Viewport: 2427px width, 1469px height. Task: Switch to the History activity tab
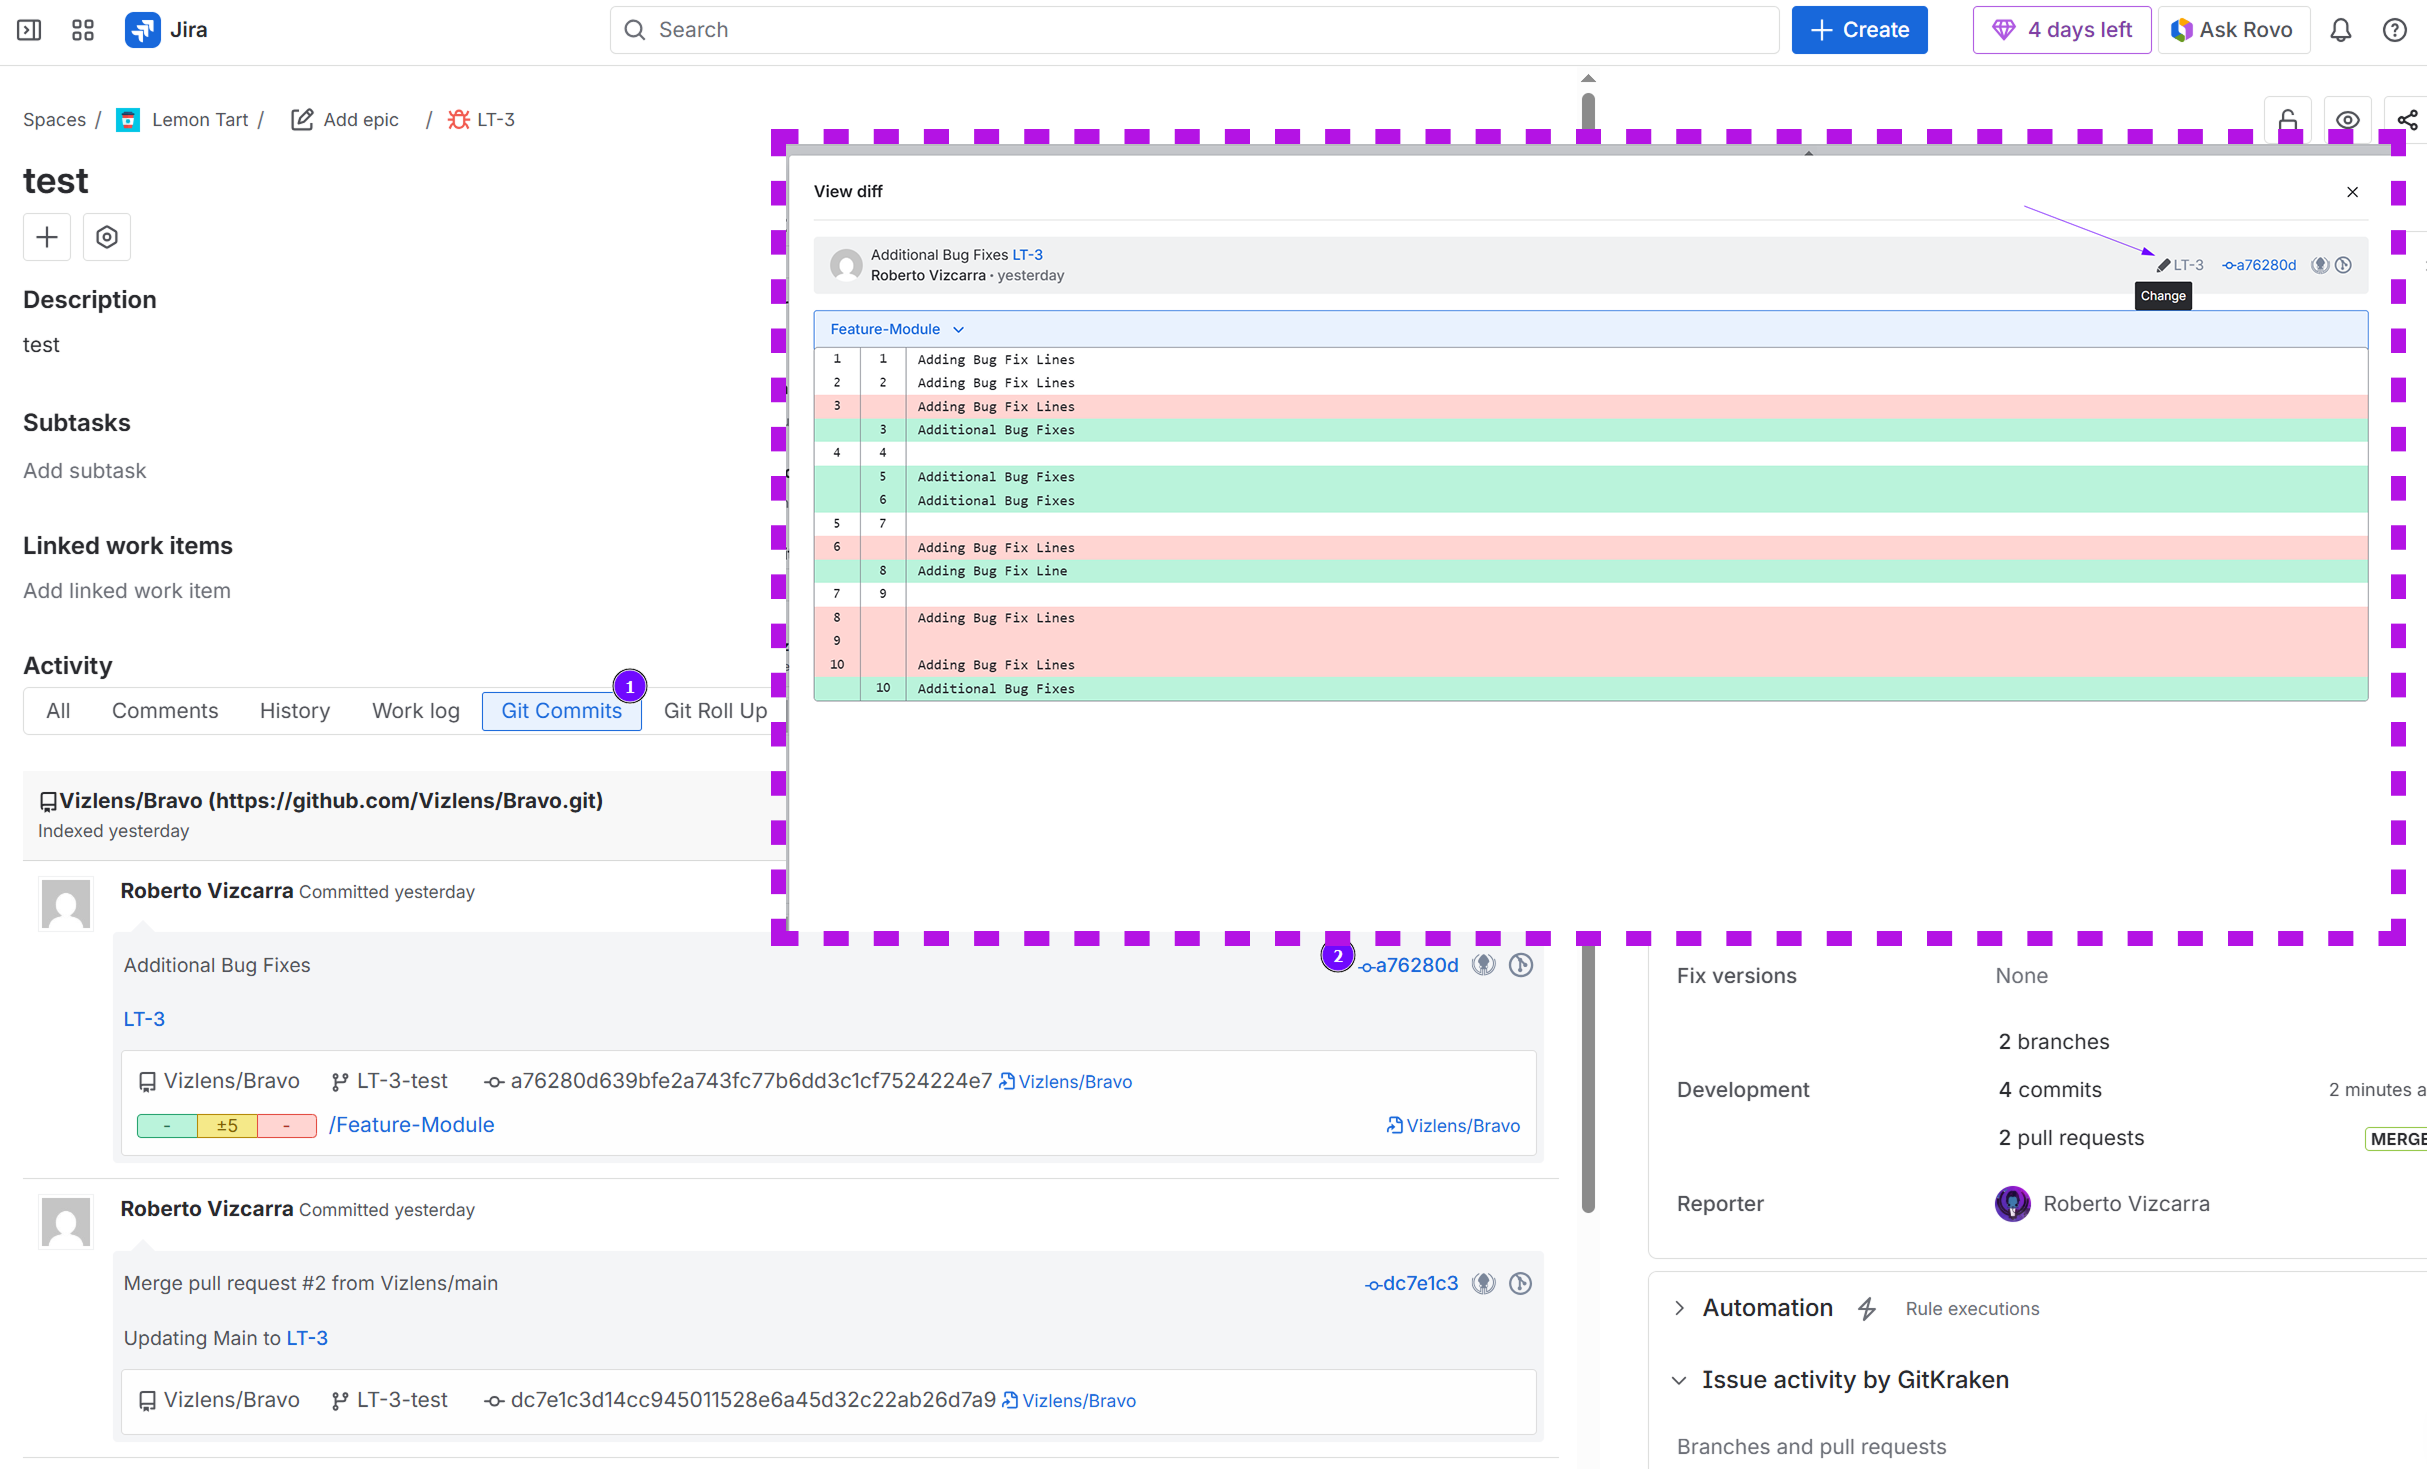pyautogui.click(x=294, y=711)
